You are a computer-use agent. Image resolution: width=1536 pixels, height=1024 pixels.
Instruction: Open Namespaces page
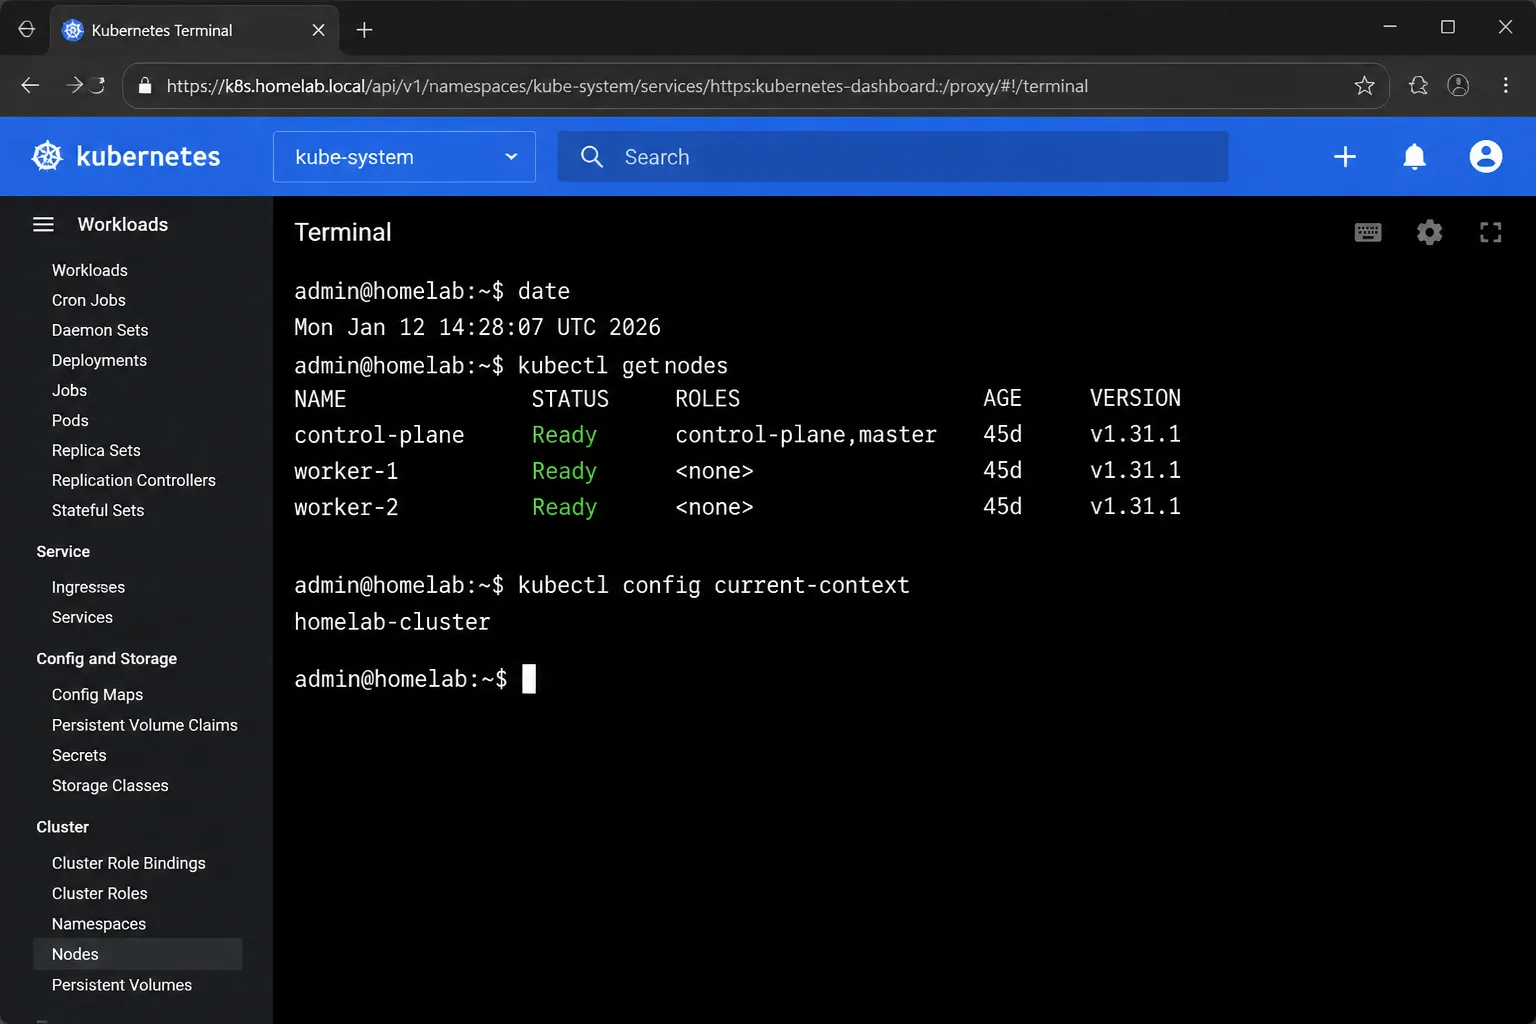click(x=99, y=924)
